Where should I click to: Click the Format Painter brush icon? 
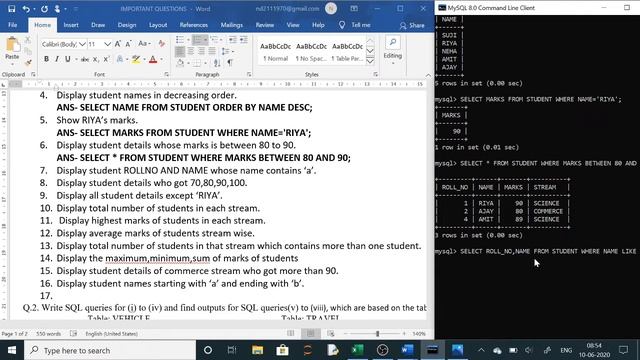[x=28, y=63]
